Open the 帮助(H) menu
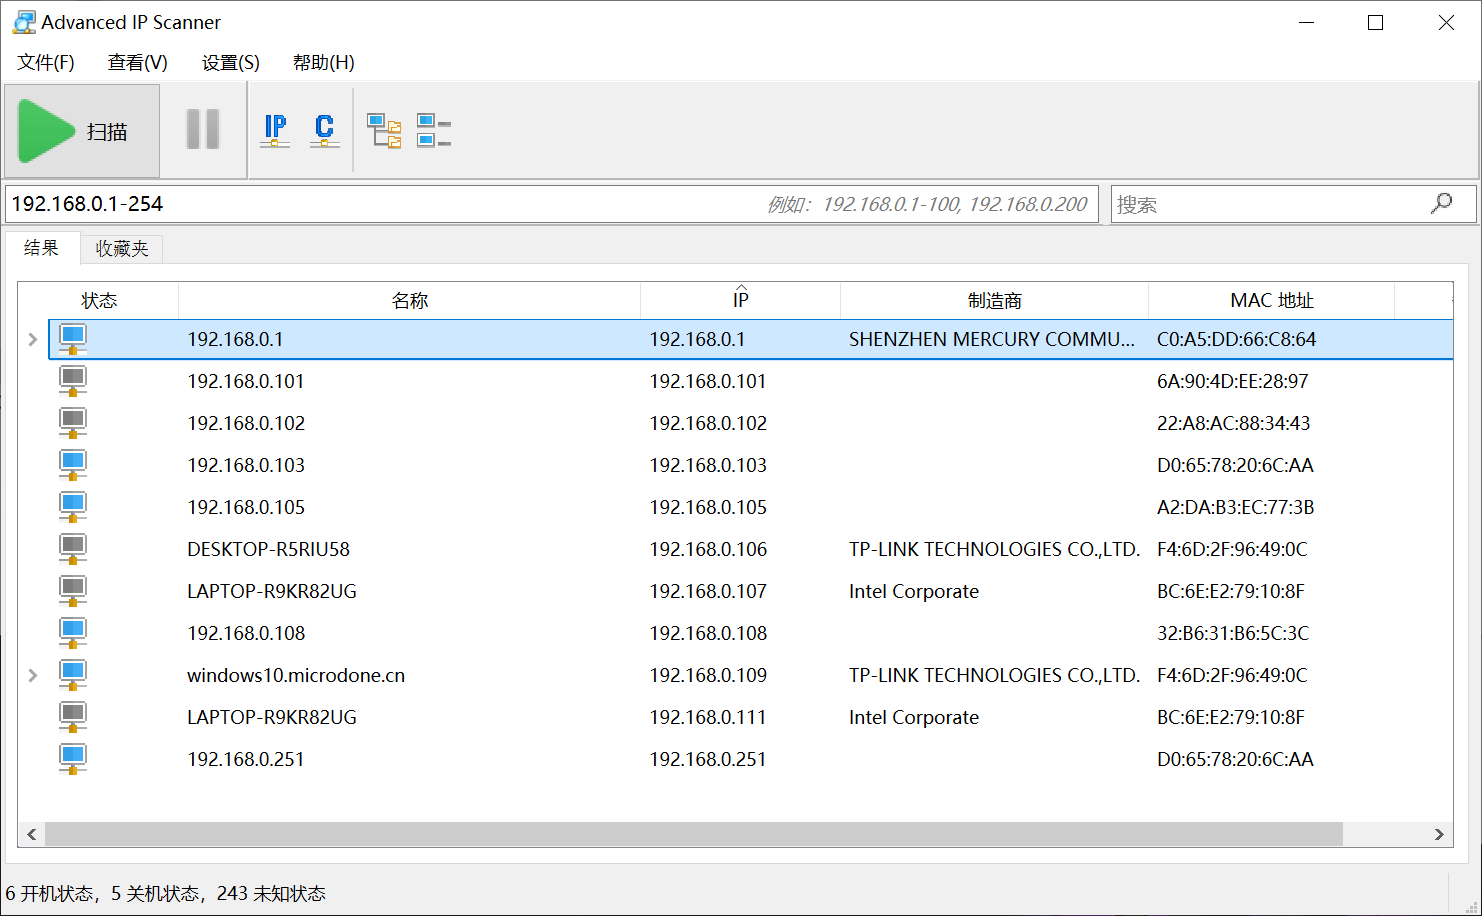Image resolution: width=1482 pixels, height=916 pixels. click(324, 62)
